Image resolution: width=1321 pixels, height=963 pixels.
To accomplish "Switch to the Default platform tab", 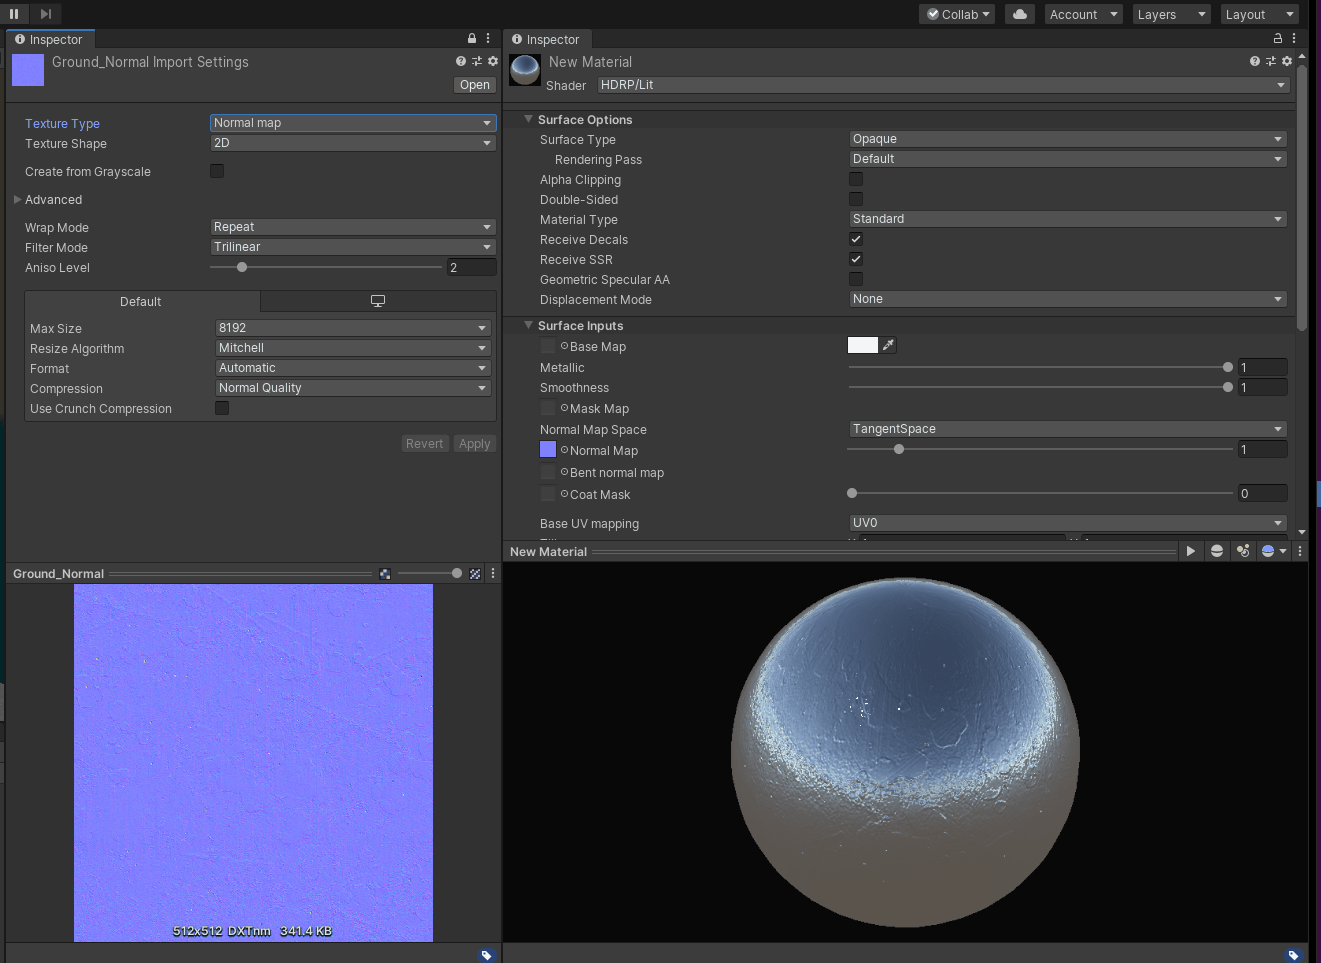I will coord(140,301).
